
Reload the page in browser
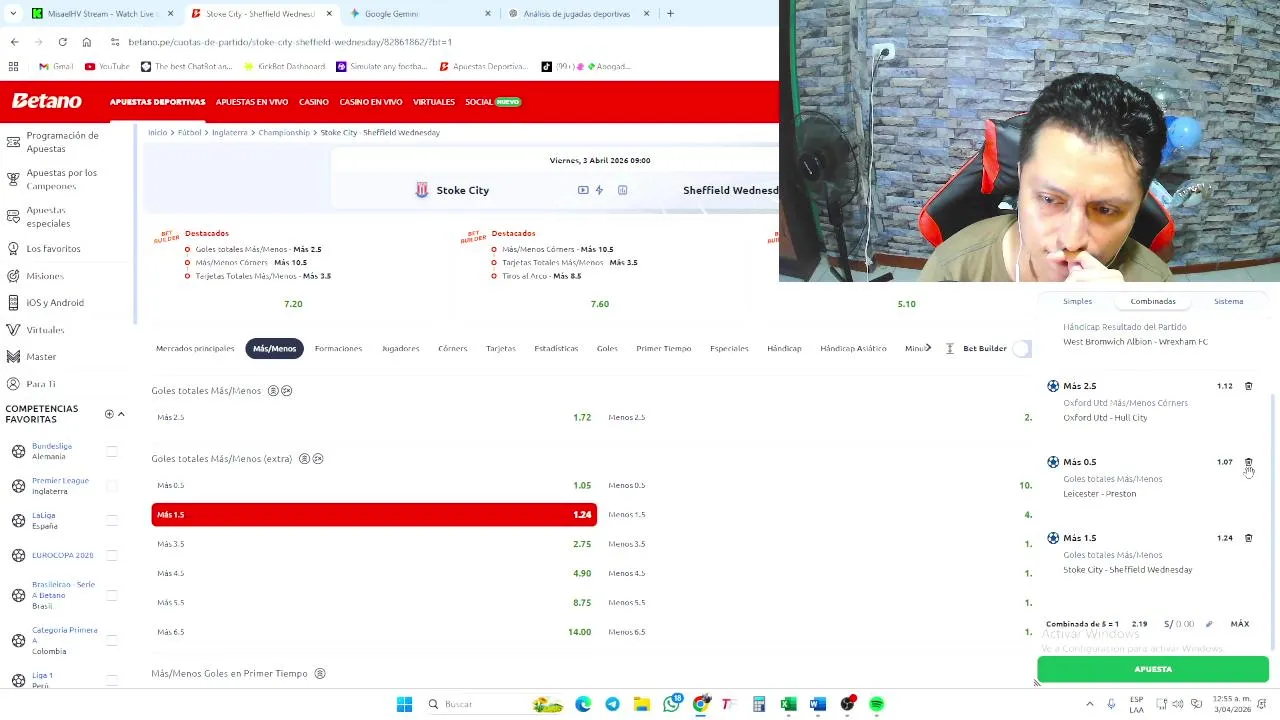[x=62, y=42]
